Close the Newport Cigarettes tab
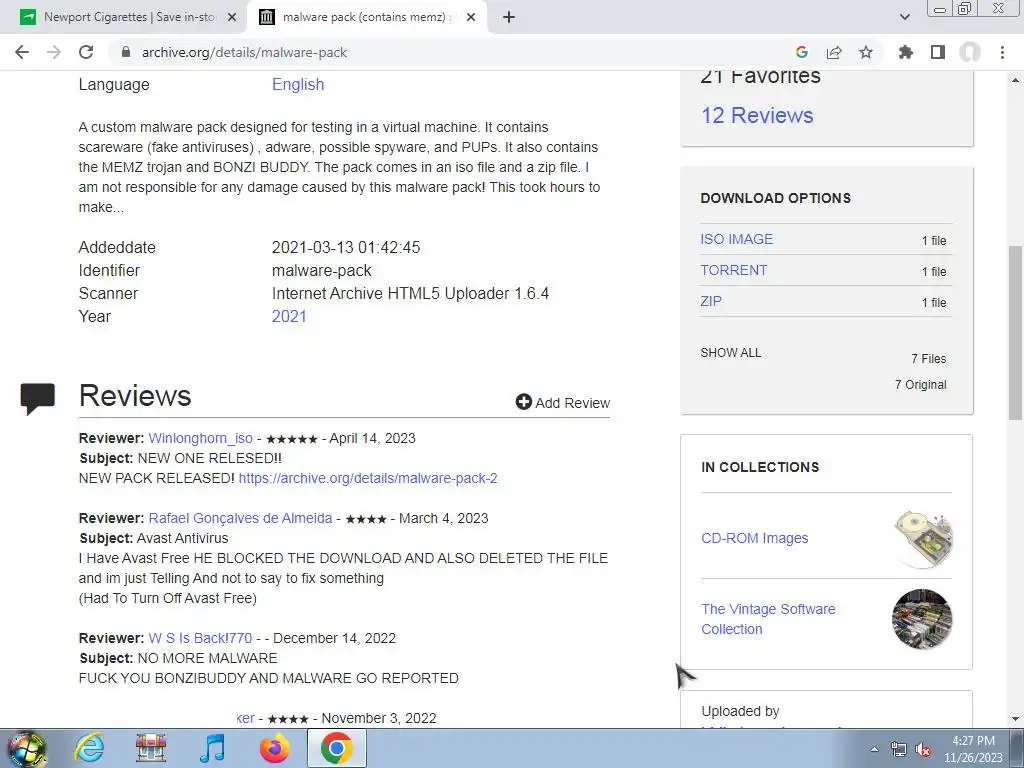 click(x=232, y=17)
